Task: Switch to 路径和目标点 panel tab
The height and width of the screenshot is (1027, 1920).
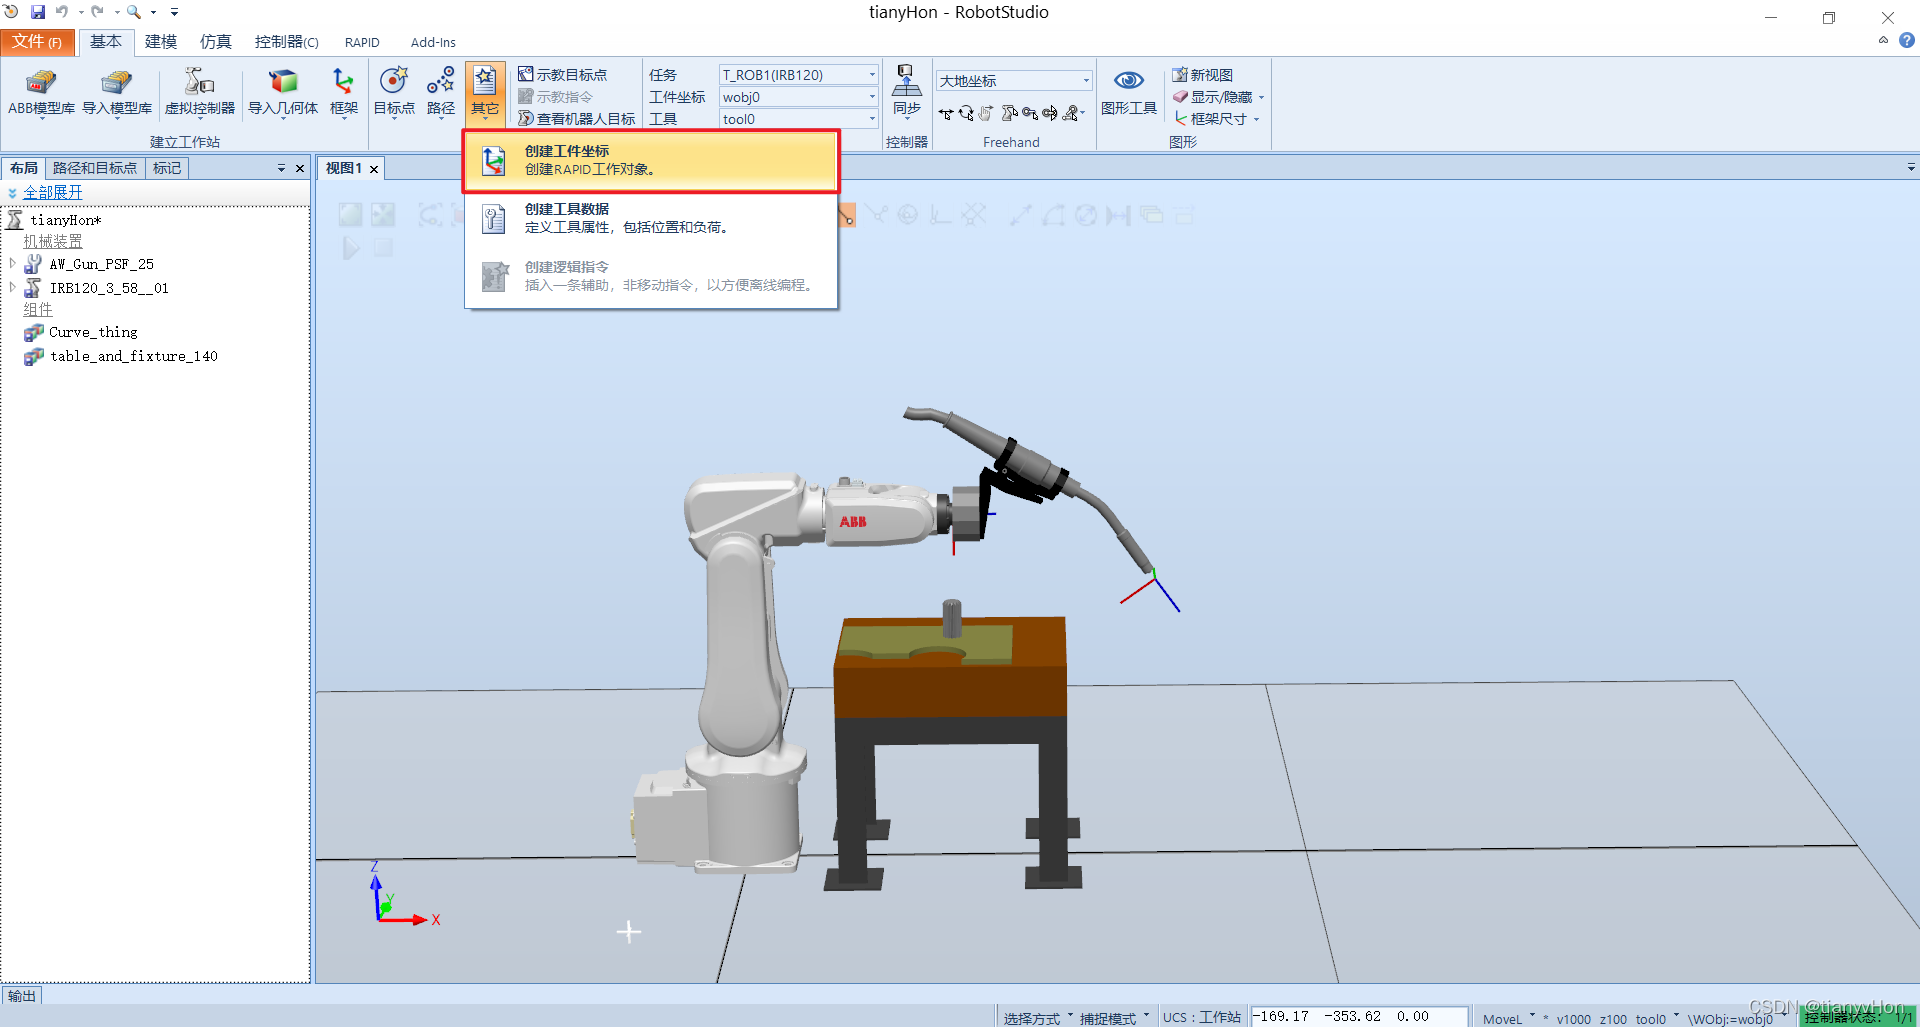Action: pos(95,168)
